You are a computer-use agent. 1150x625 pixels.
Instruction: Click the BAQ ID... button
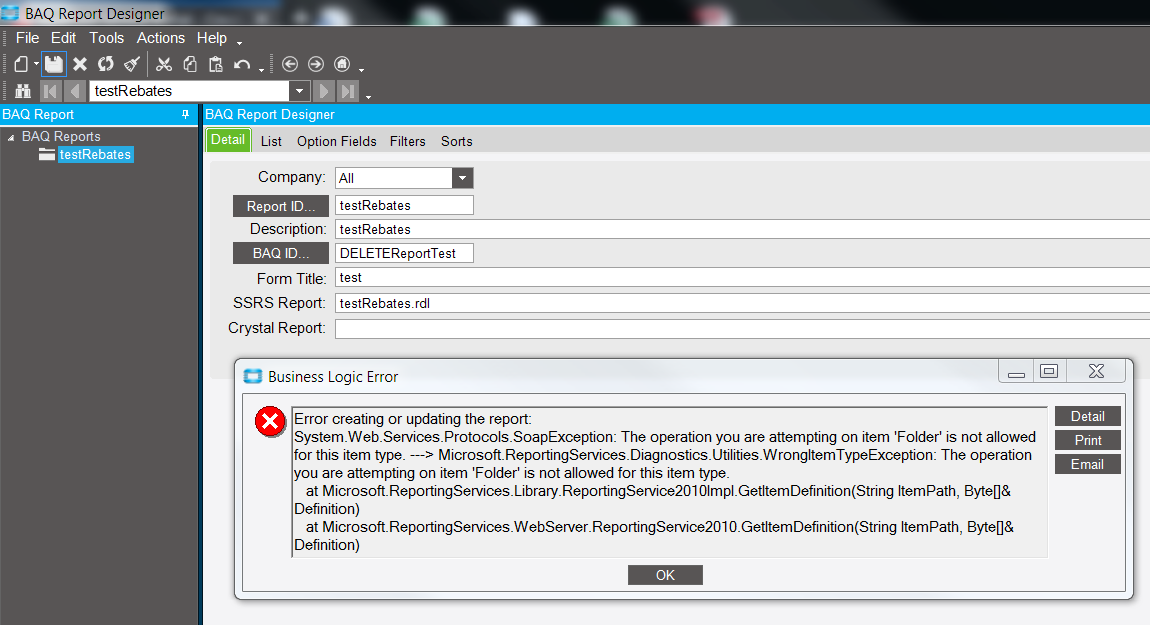coord(281,253)
